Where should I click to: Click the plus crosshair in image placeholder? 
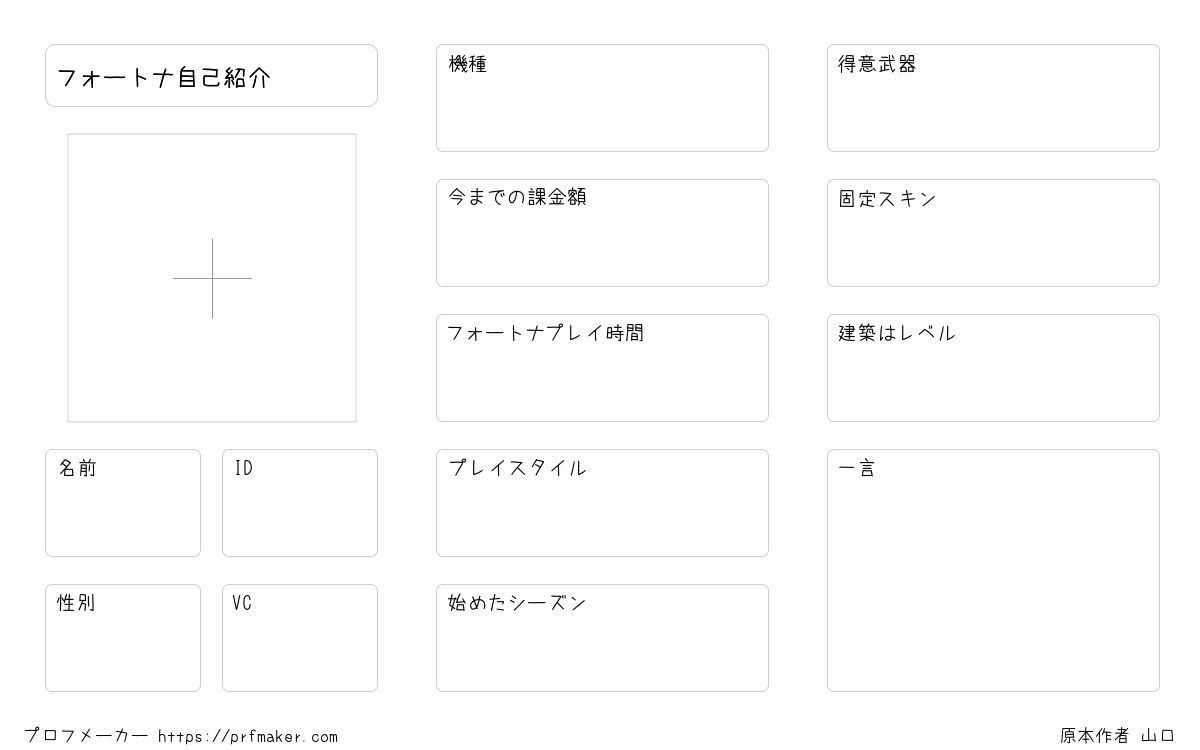[212, 278]
